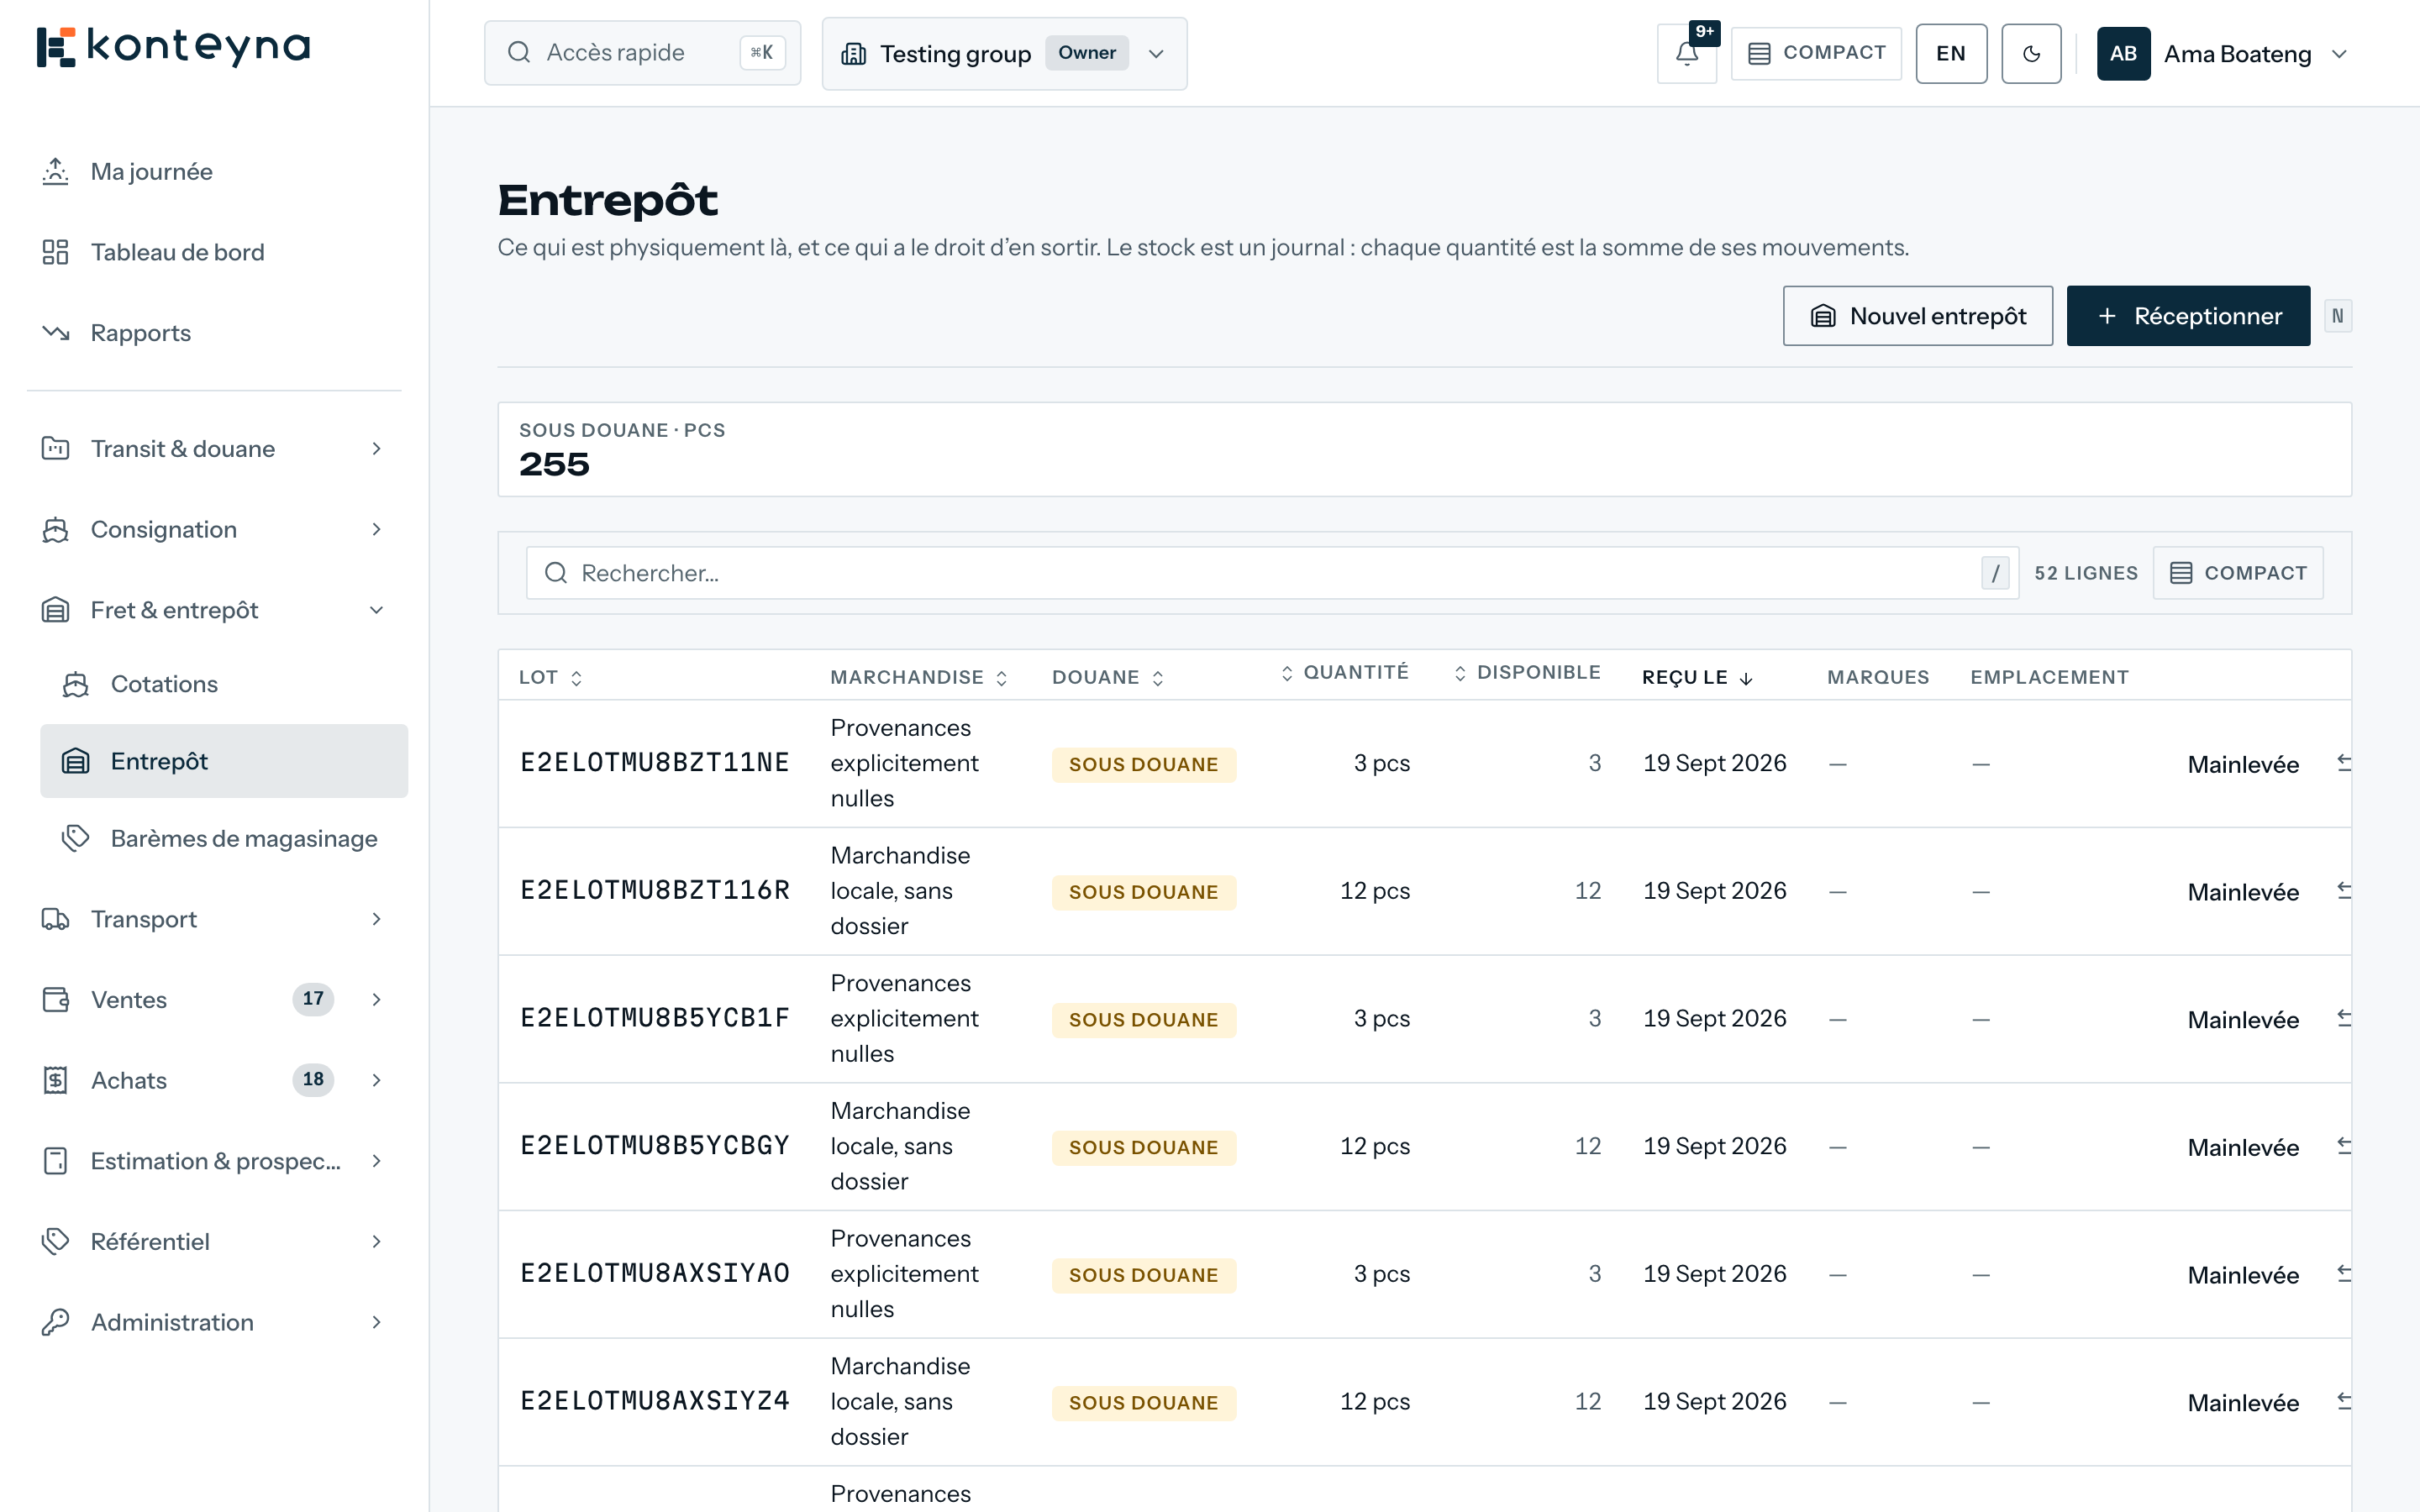Click the Konteyna logo
The height and width of the screenshot is (1512, 2420).
(173, 47)
